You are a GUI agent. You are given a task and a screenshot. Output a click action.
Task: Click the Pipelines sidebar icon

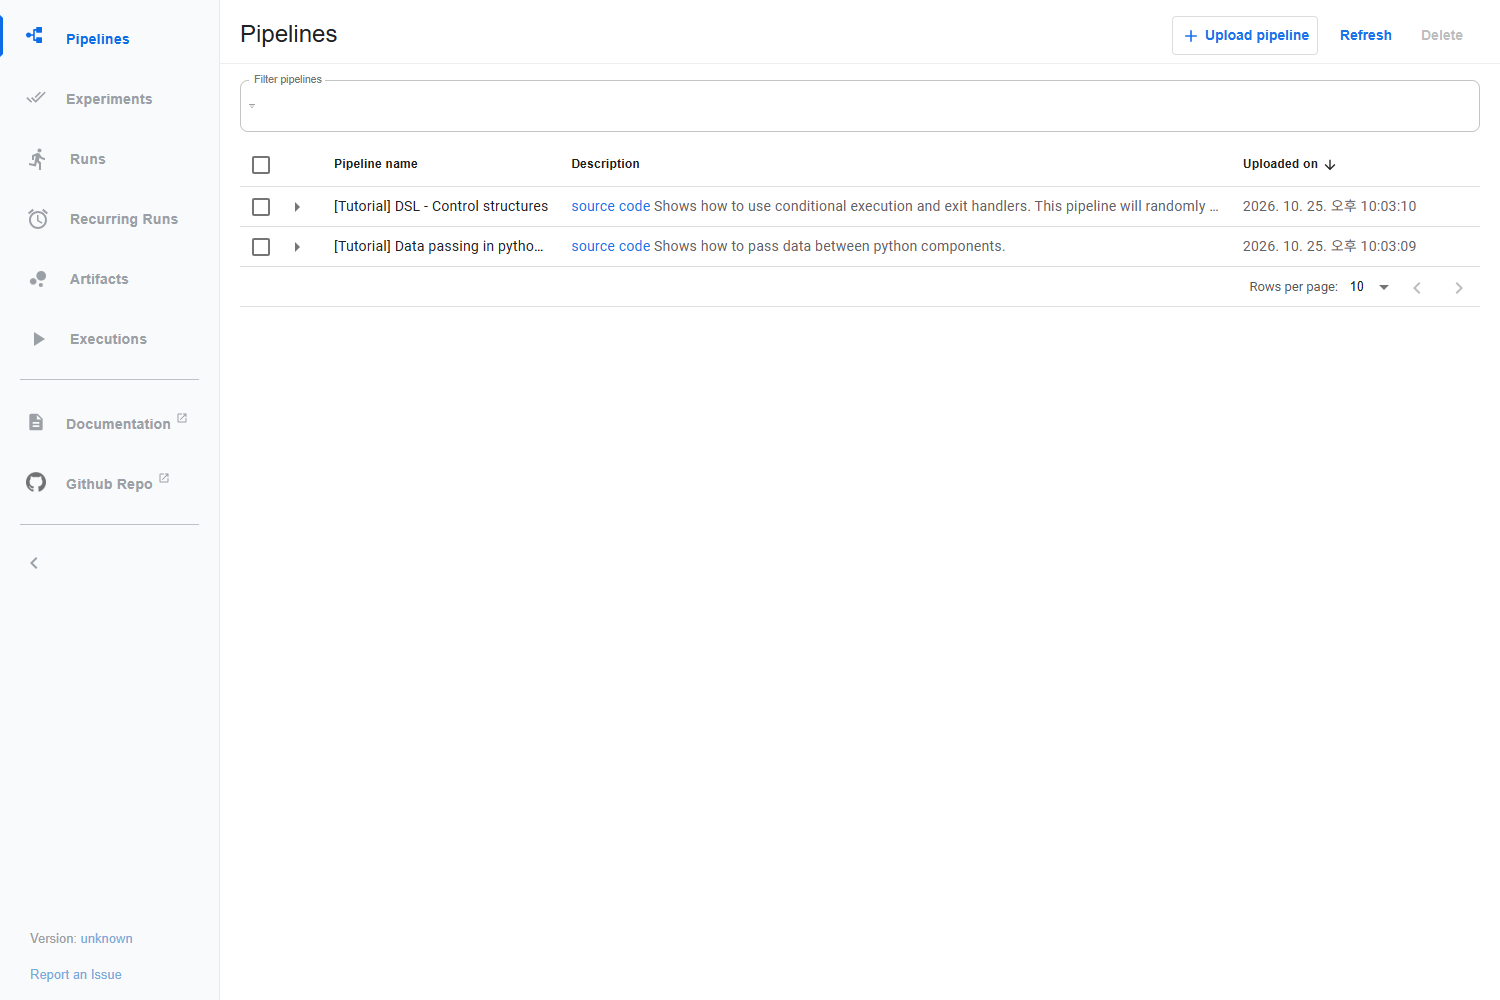35,36
